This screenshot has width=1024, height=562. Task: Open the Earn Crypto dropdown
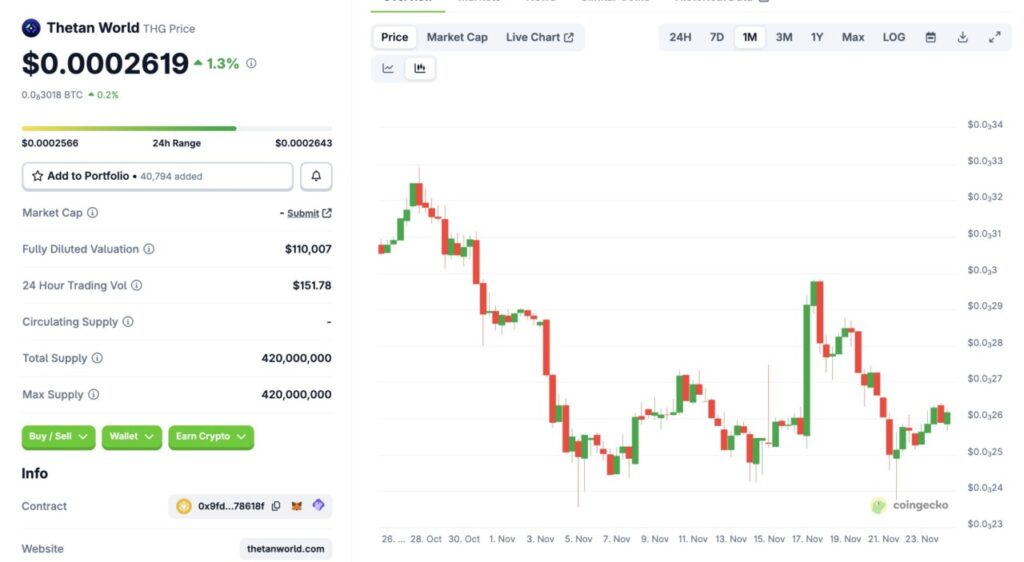210,437
